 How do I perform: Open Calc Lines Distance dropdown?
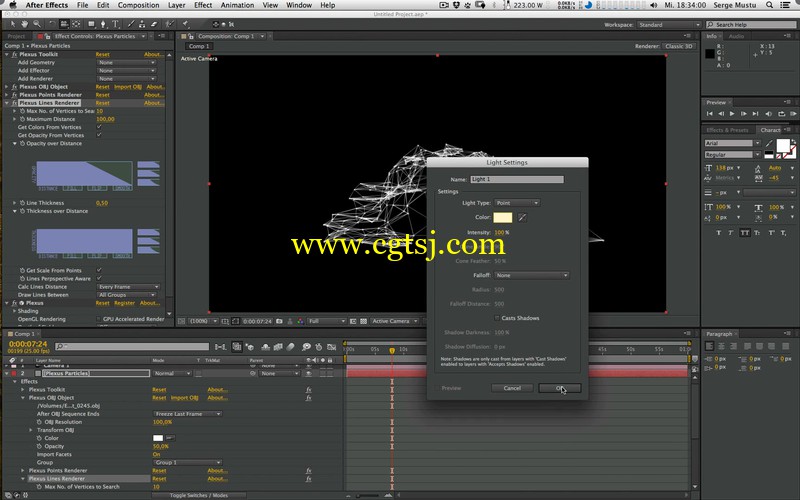(129, 287)
